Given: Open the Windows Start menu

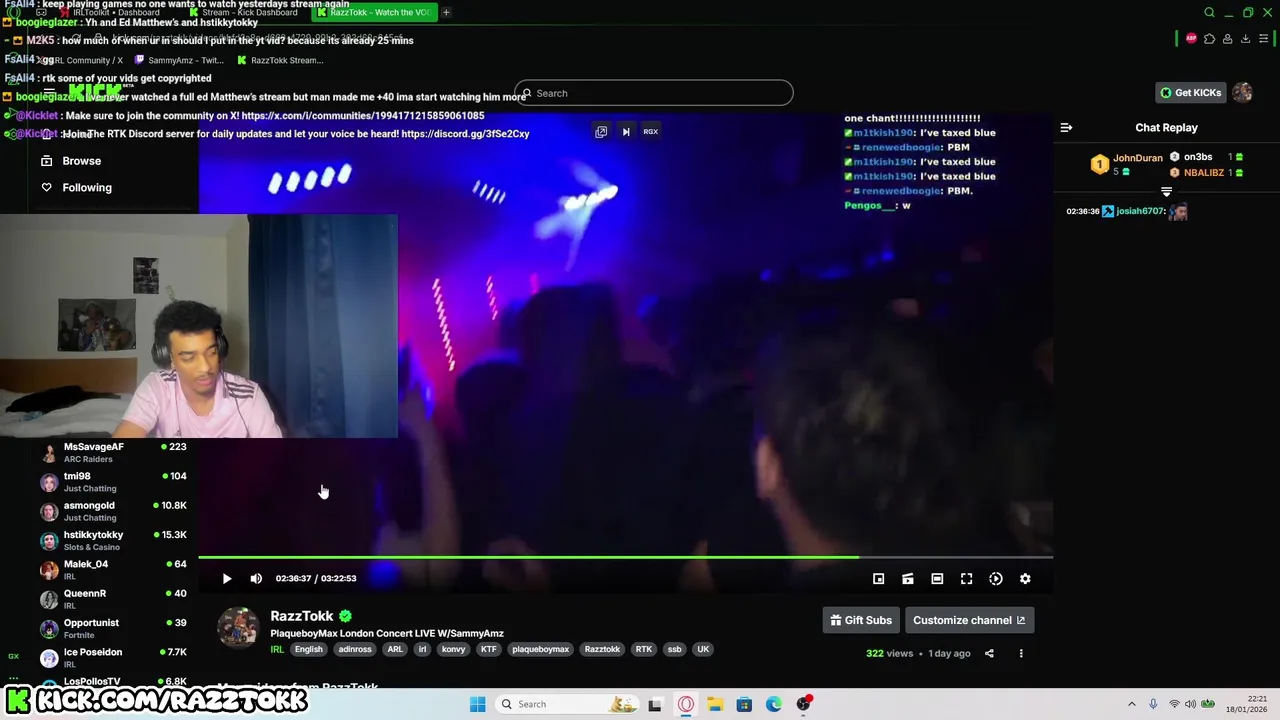Looking at the screenshot, I should pos(477,704).
